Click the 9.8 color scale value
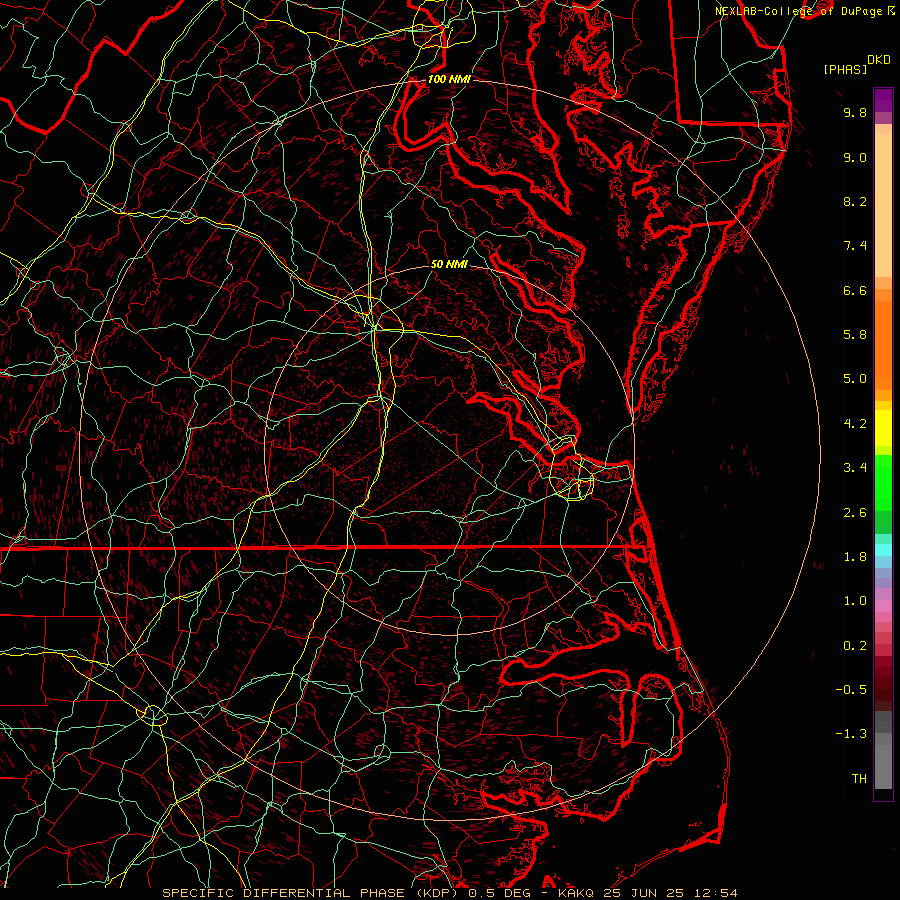The image size is (900, 900). (x=855, y=112)
